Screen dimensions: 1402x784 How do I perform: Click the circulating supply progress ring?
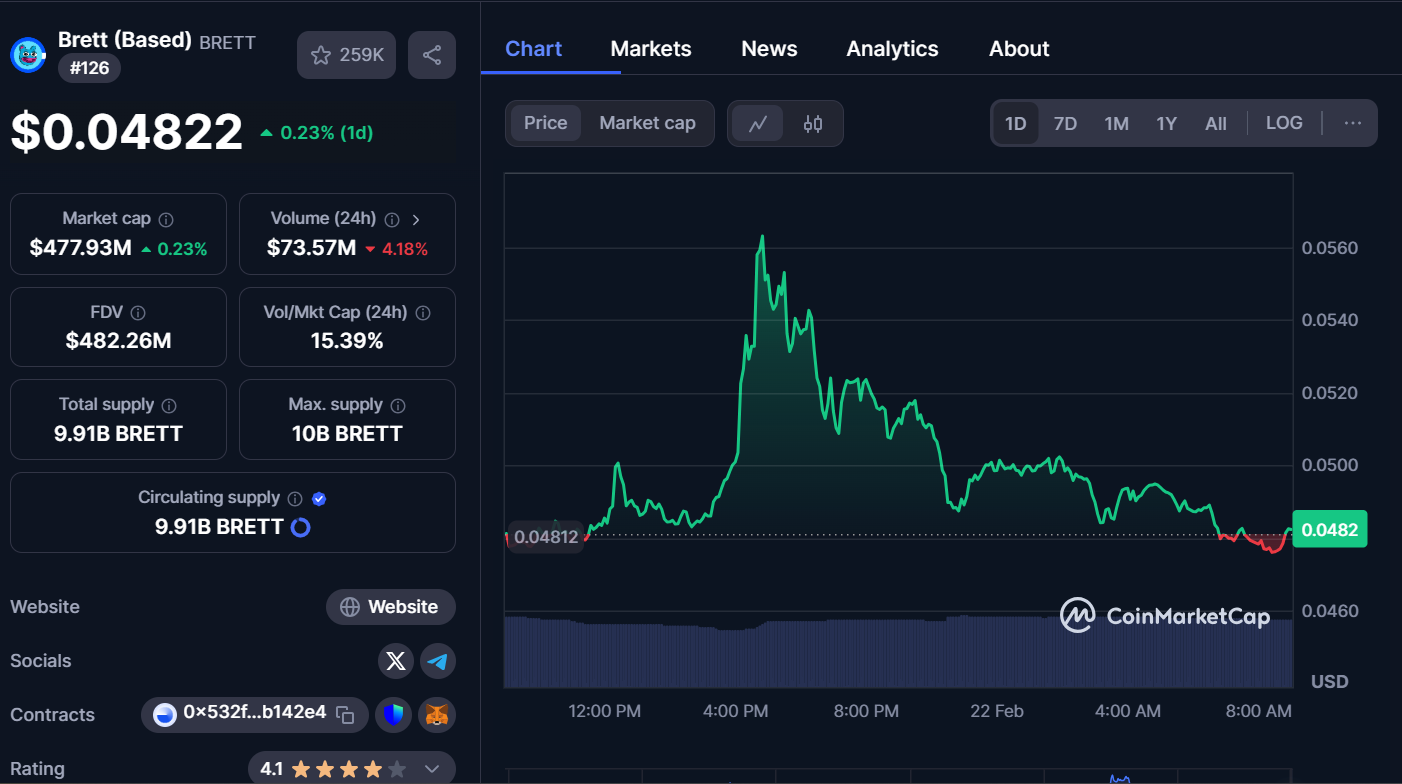(300, 527)
